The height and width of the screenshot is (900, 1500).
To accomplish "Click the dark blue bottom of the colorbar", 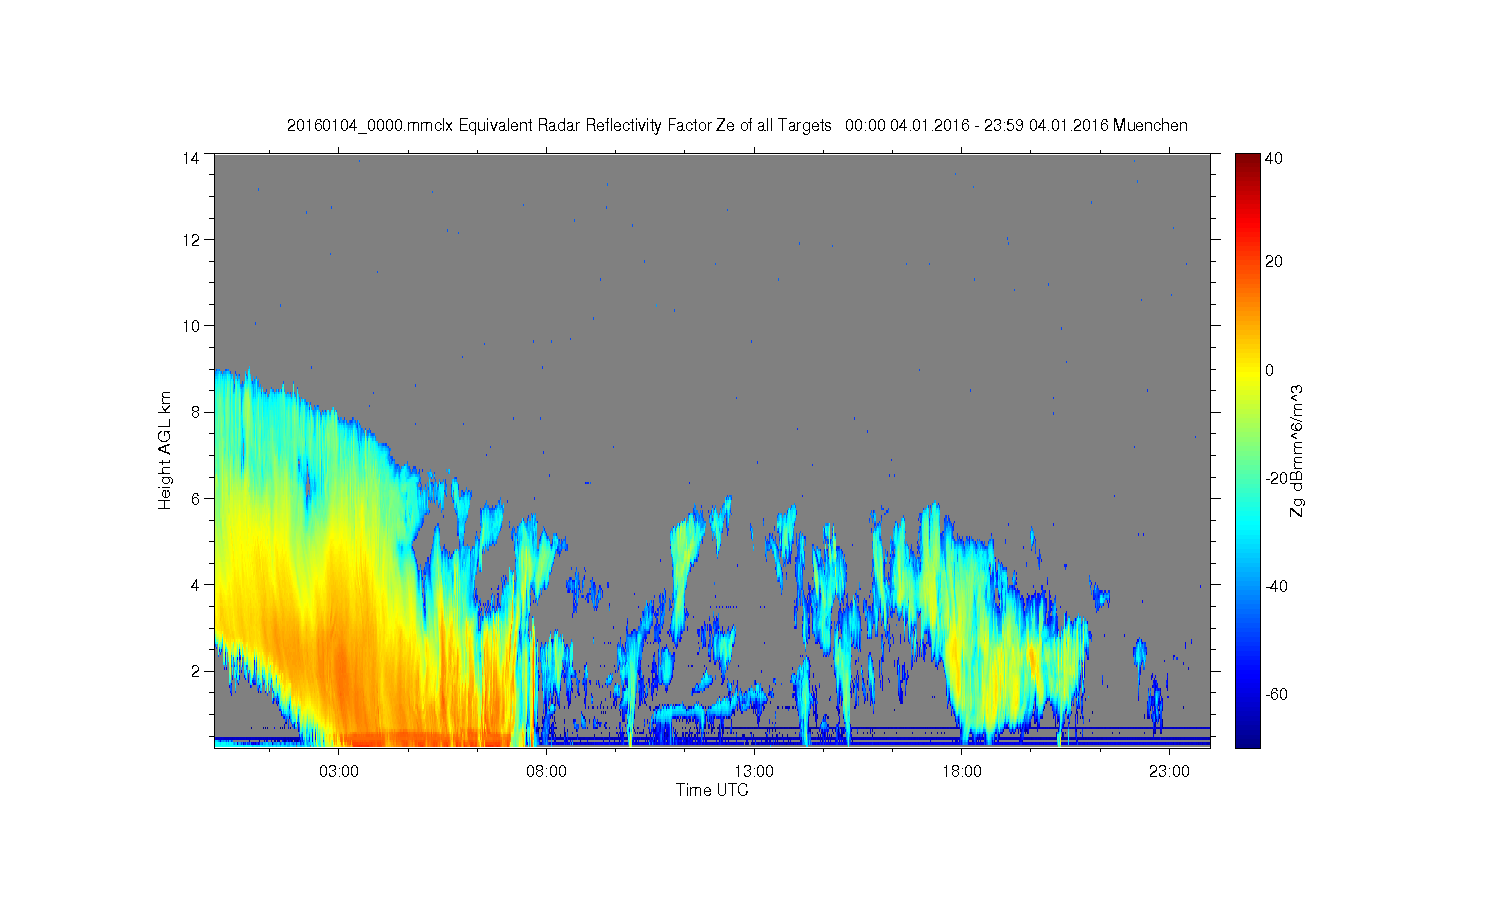I will pyautogui.click(x=1247, y=738).
